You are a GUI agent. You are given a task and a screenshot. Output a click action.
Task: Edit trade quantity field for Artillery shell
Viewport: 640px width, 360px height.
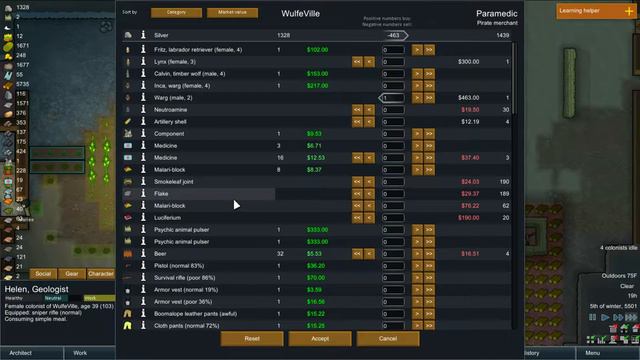(393, 122)
